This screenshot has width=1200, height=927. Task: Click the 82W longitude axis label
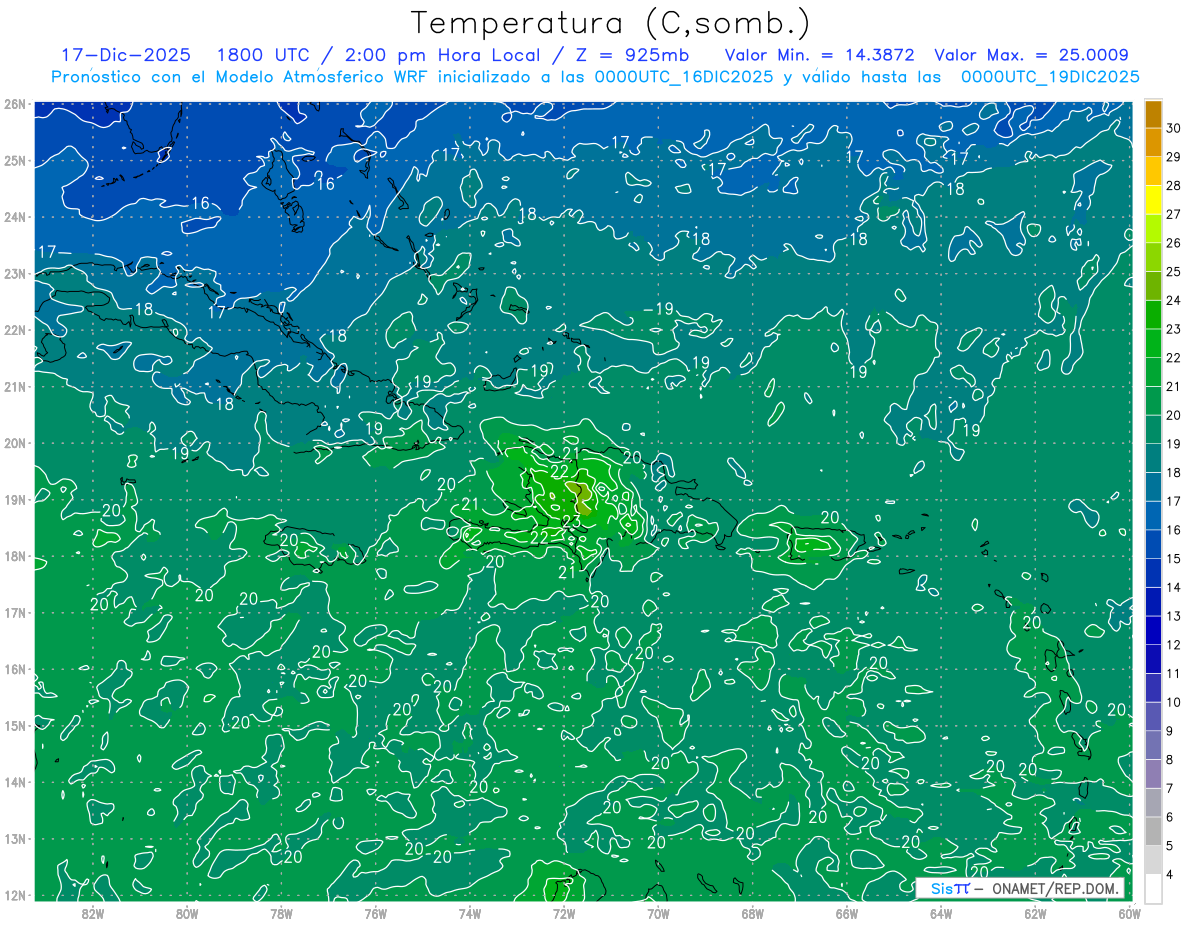pyautogui.click(x=93, y=912)
